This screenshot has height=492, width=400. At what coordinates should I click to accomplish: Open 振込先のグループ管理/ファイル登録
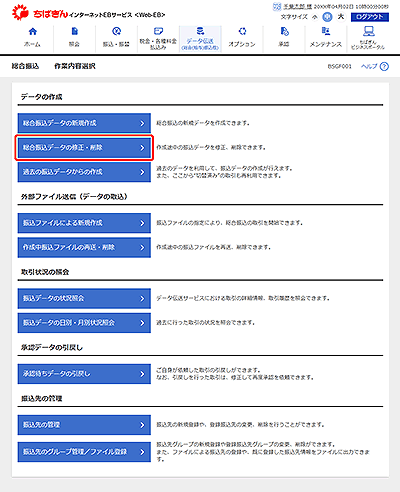click(84, 452)
